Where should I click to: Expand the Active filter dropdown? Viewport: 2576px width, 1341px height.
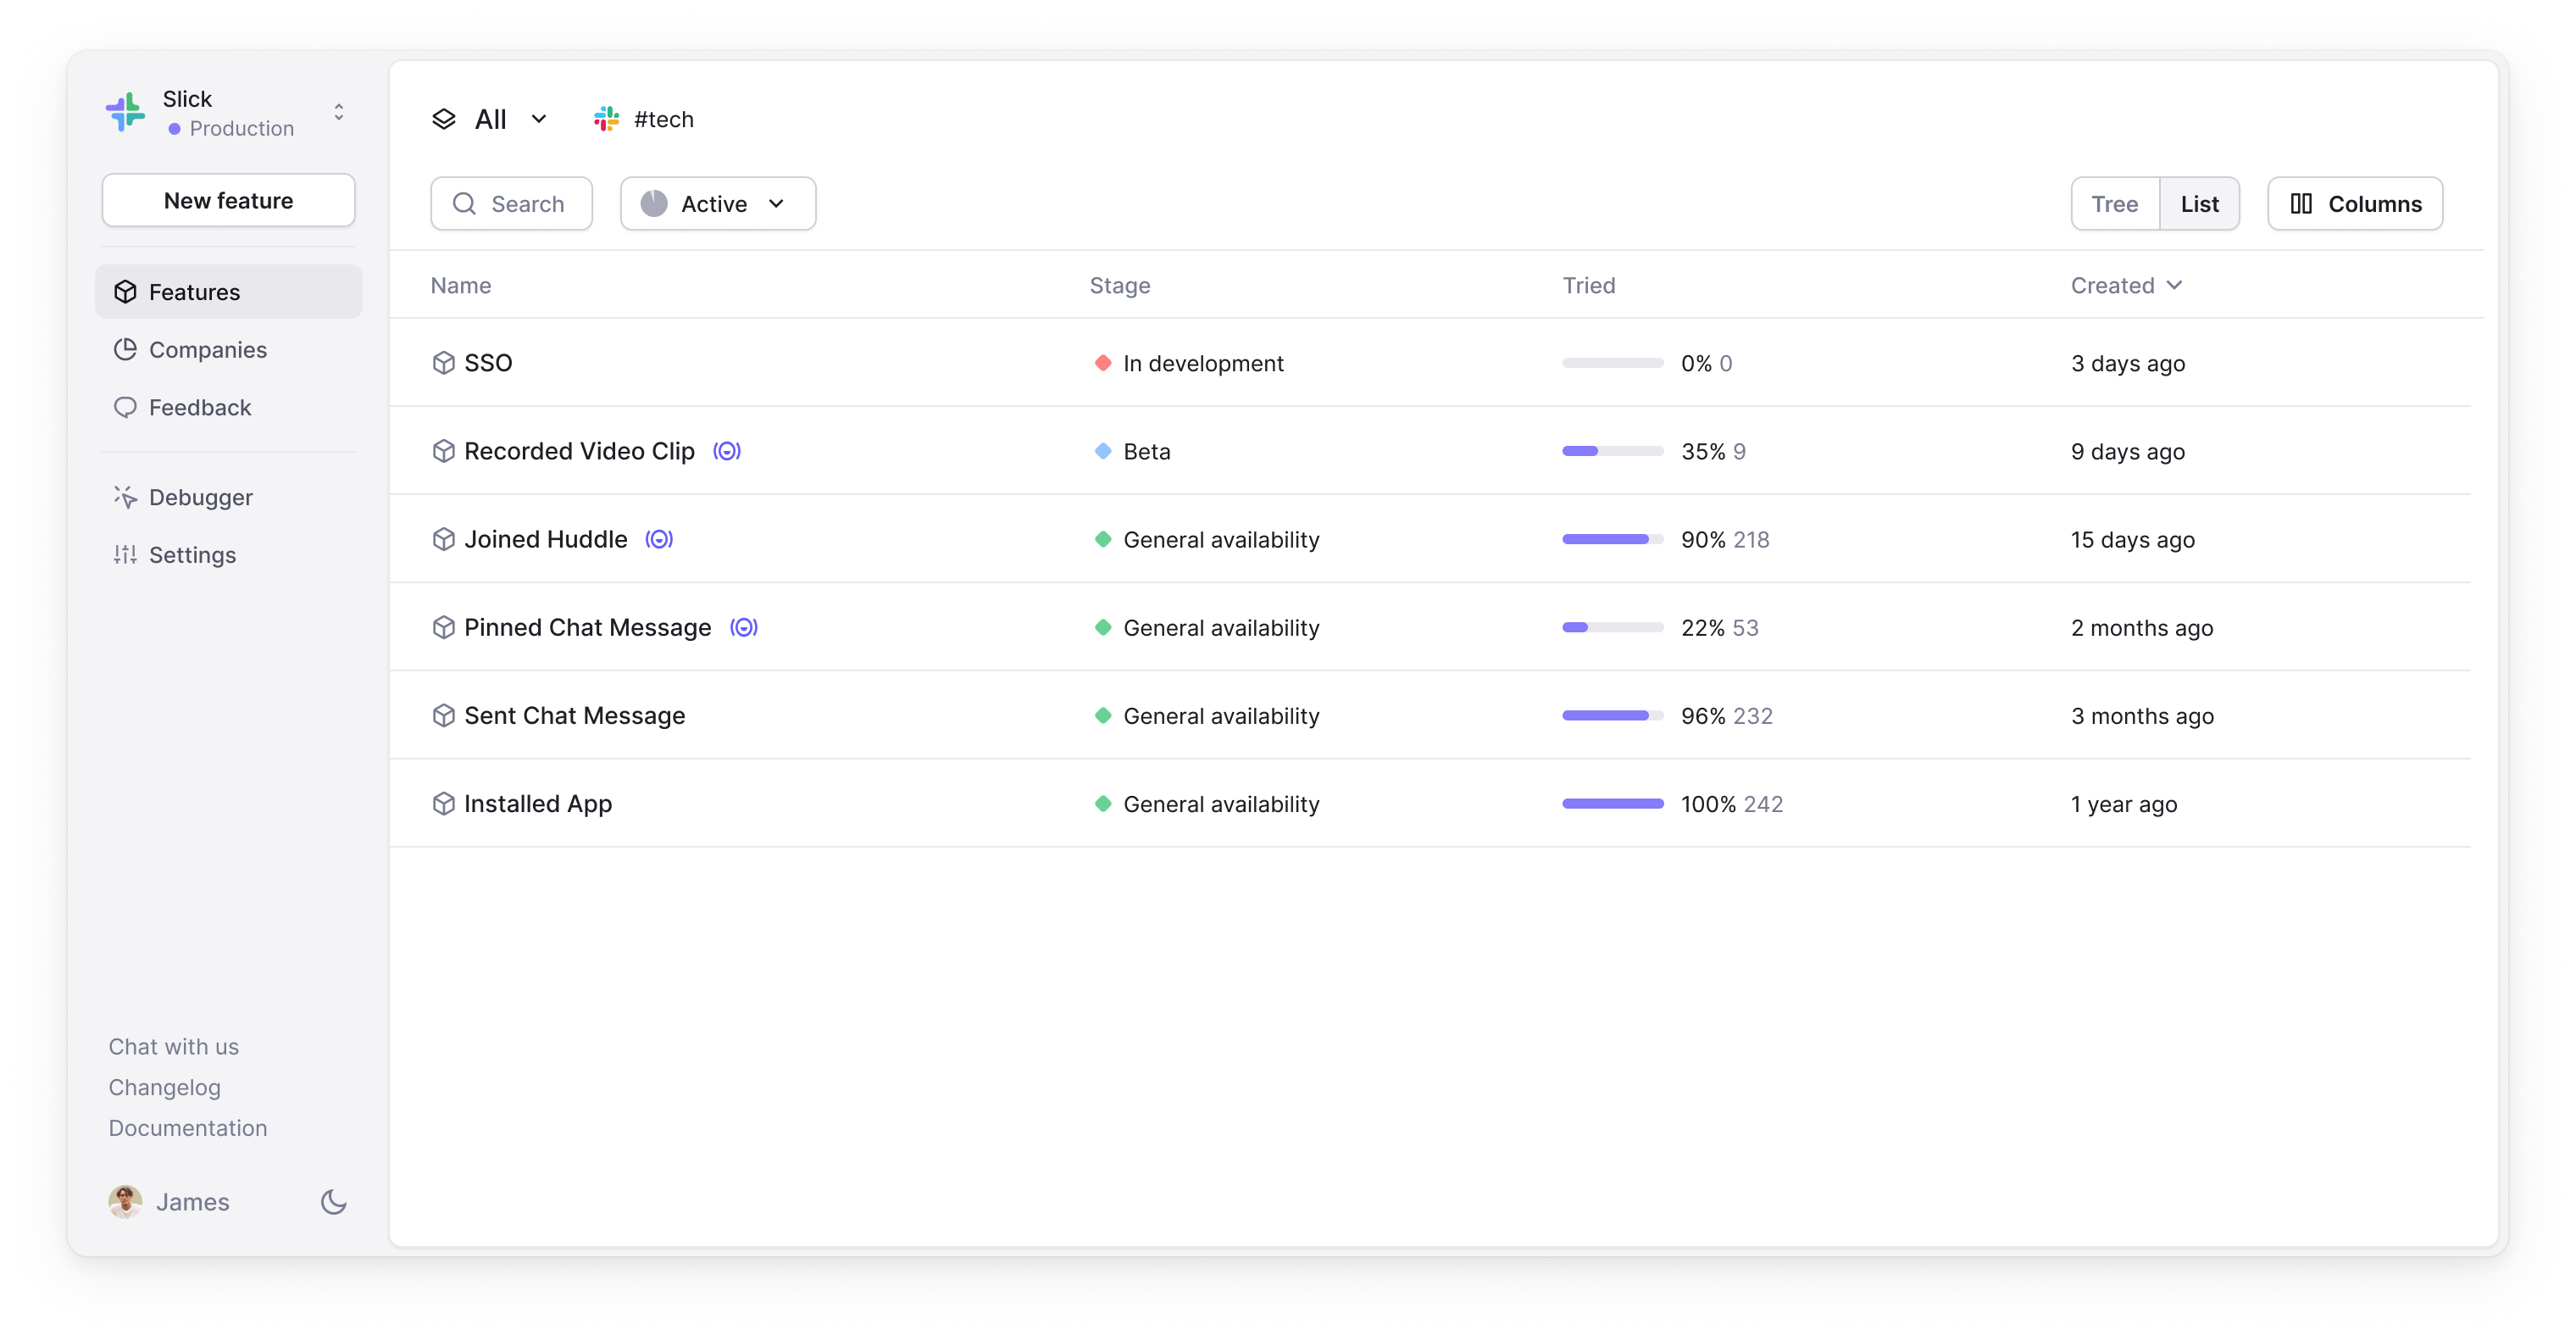coord(718,204)
